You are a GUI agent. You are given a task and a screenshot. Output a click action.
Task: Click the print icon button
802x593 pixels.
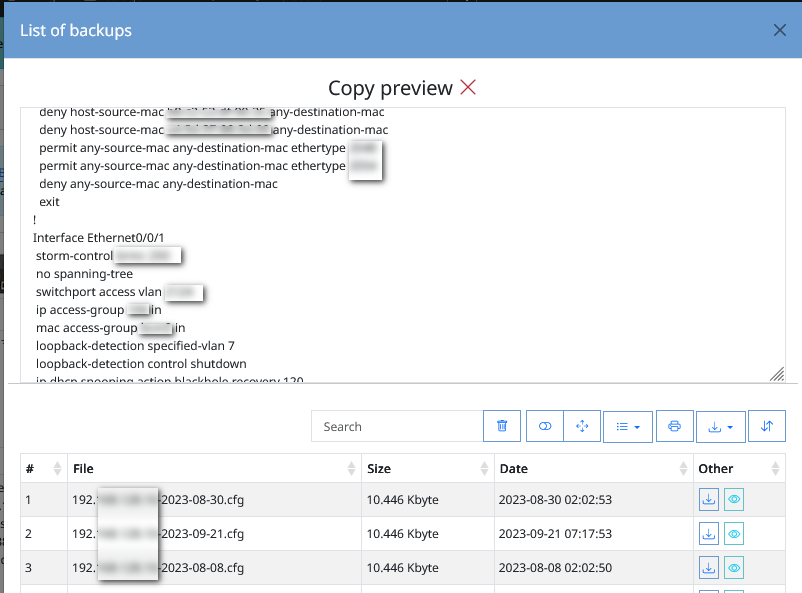tap(675, 426)
